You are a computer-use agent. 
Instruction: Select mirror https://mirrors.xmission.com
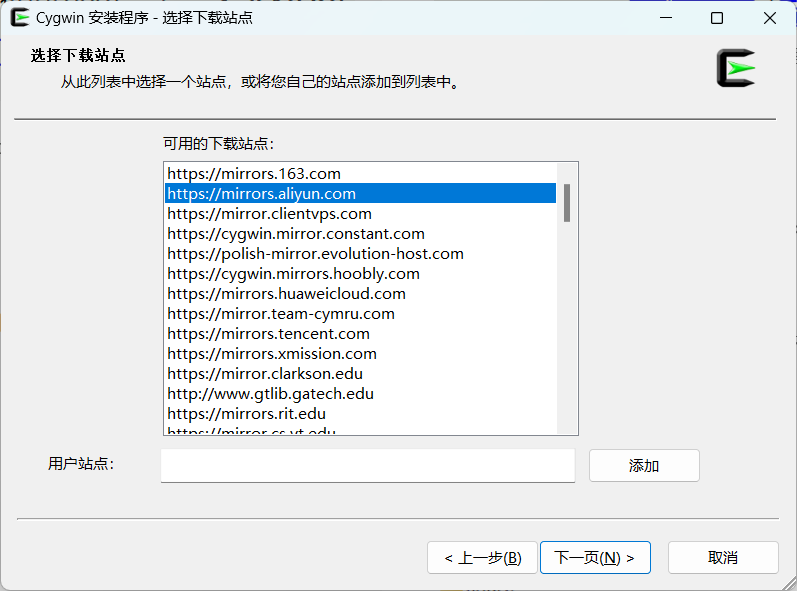tap(360, 353)
